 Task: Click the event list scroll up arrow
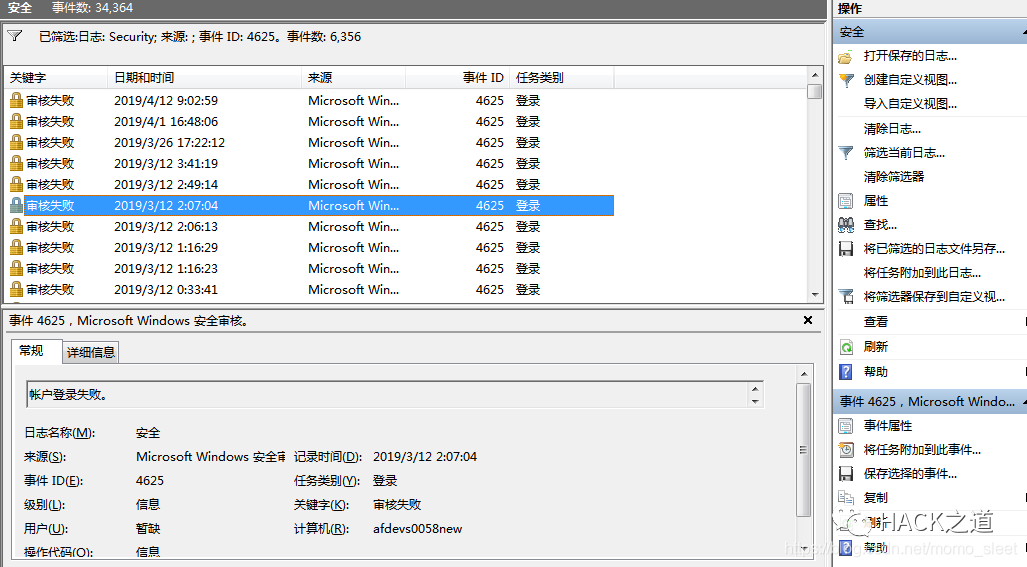tap(815, 75)
